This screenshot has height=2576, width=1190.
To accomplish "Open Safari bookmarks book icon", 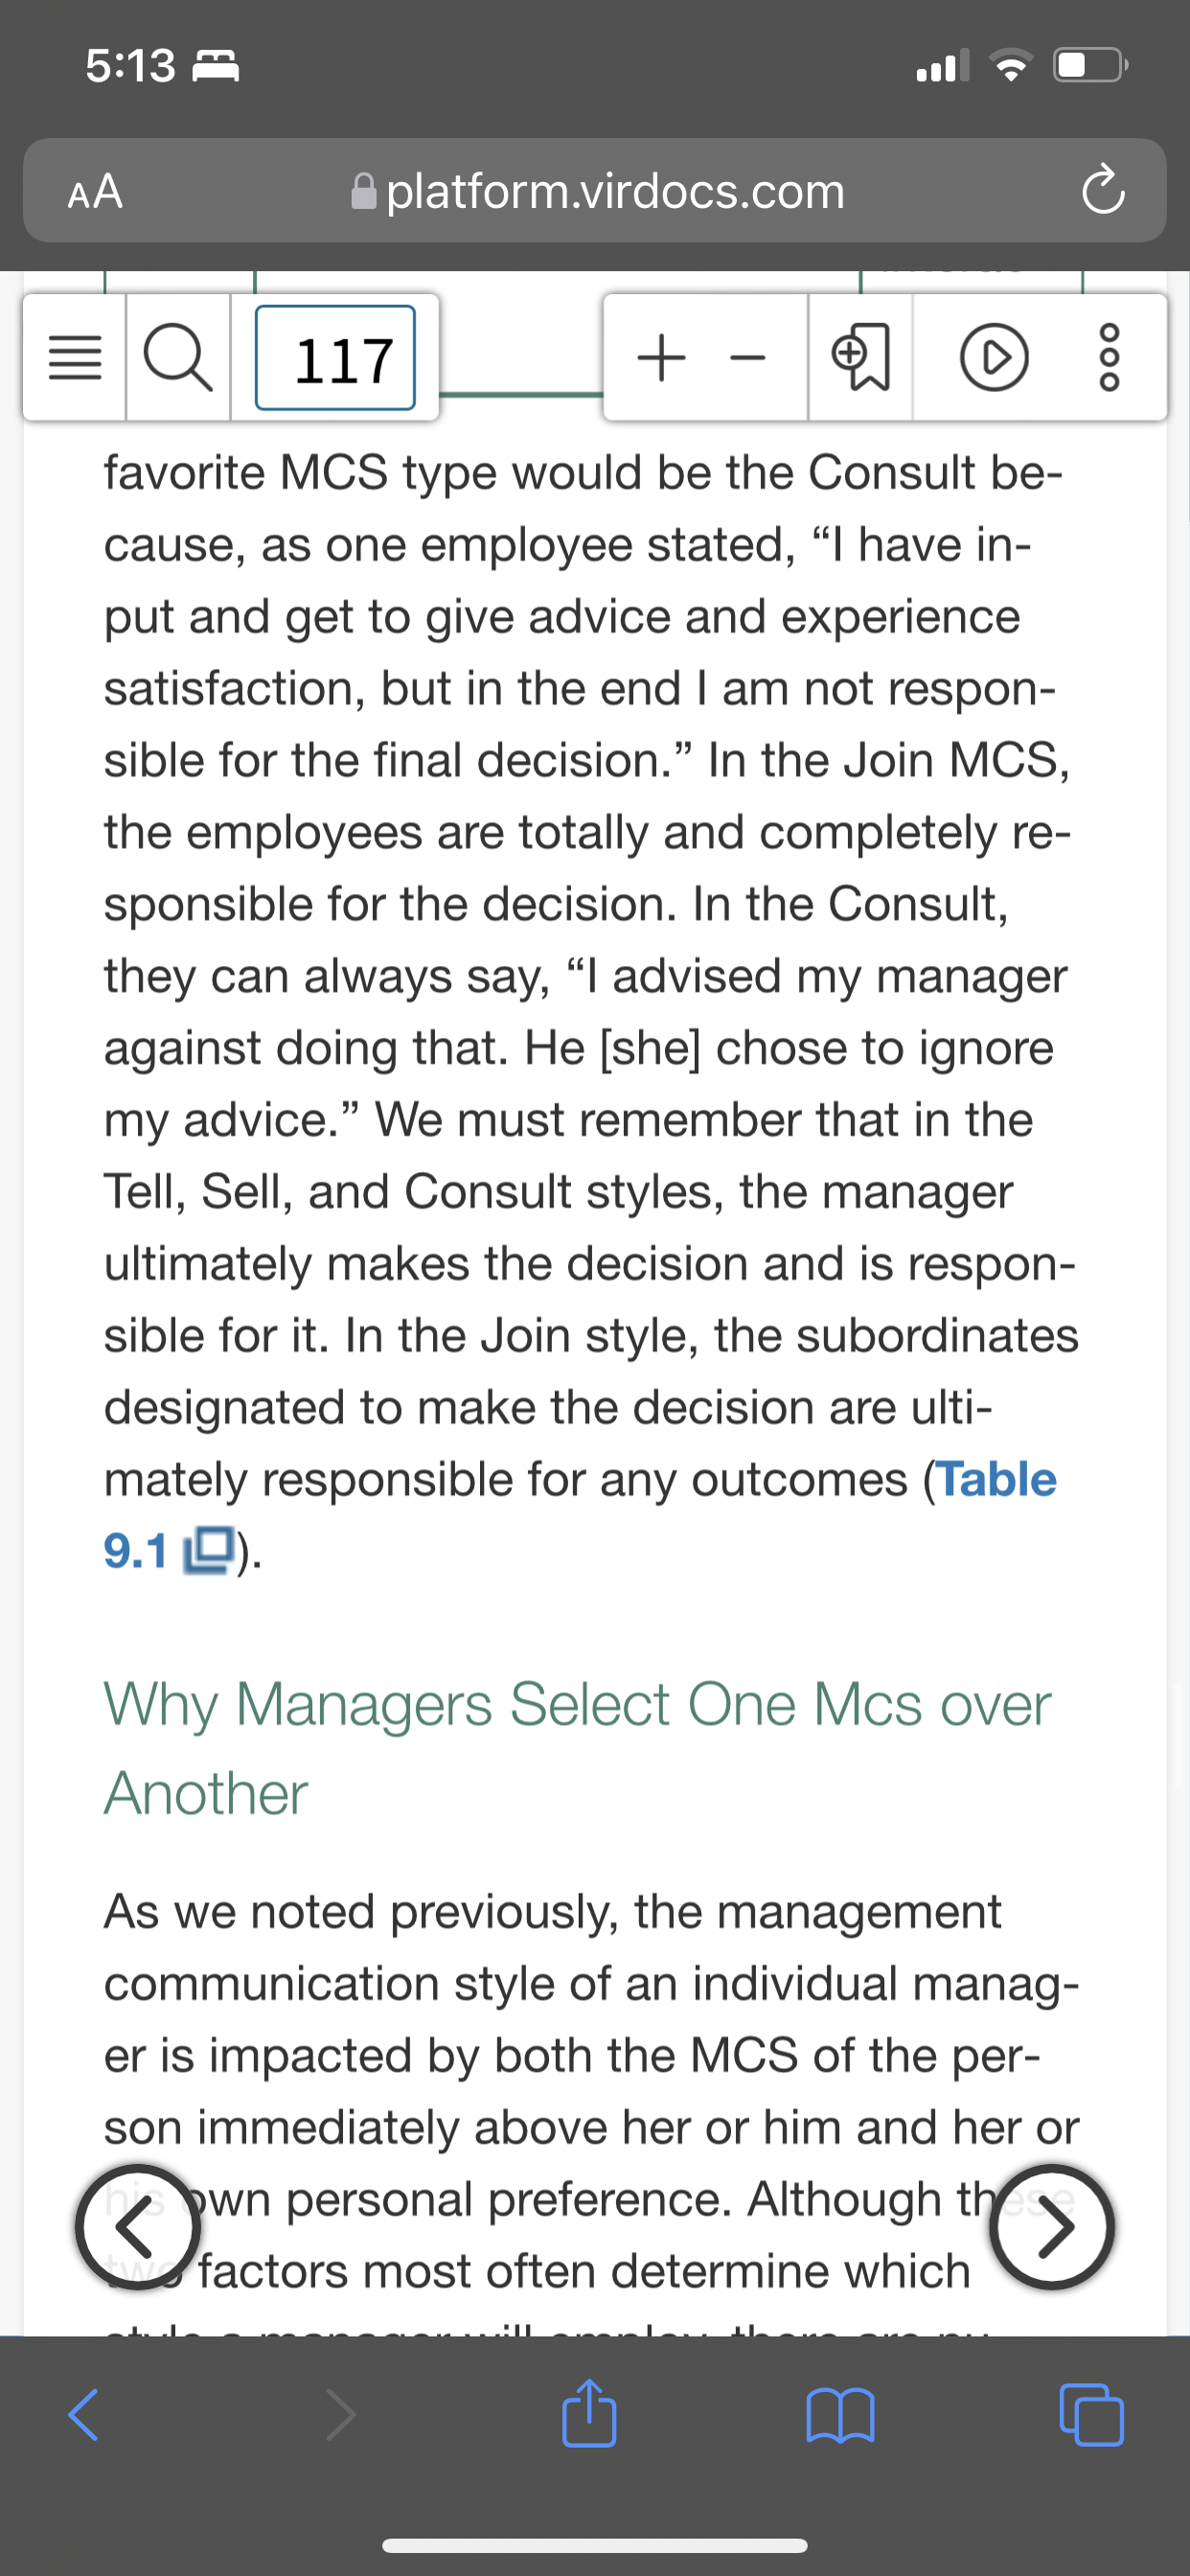I will pyautogui.click(x=840, y=2416).
